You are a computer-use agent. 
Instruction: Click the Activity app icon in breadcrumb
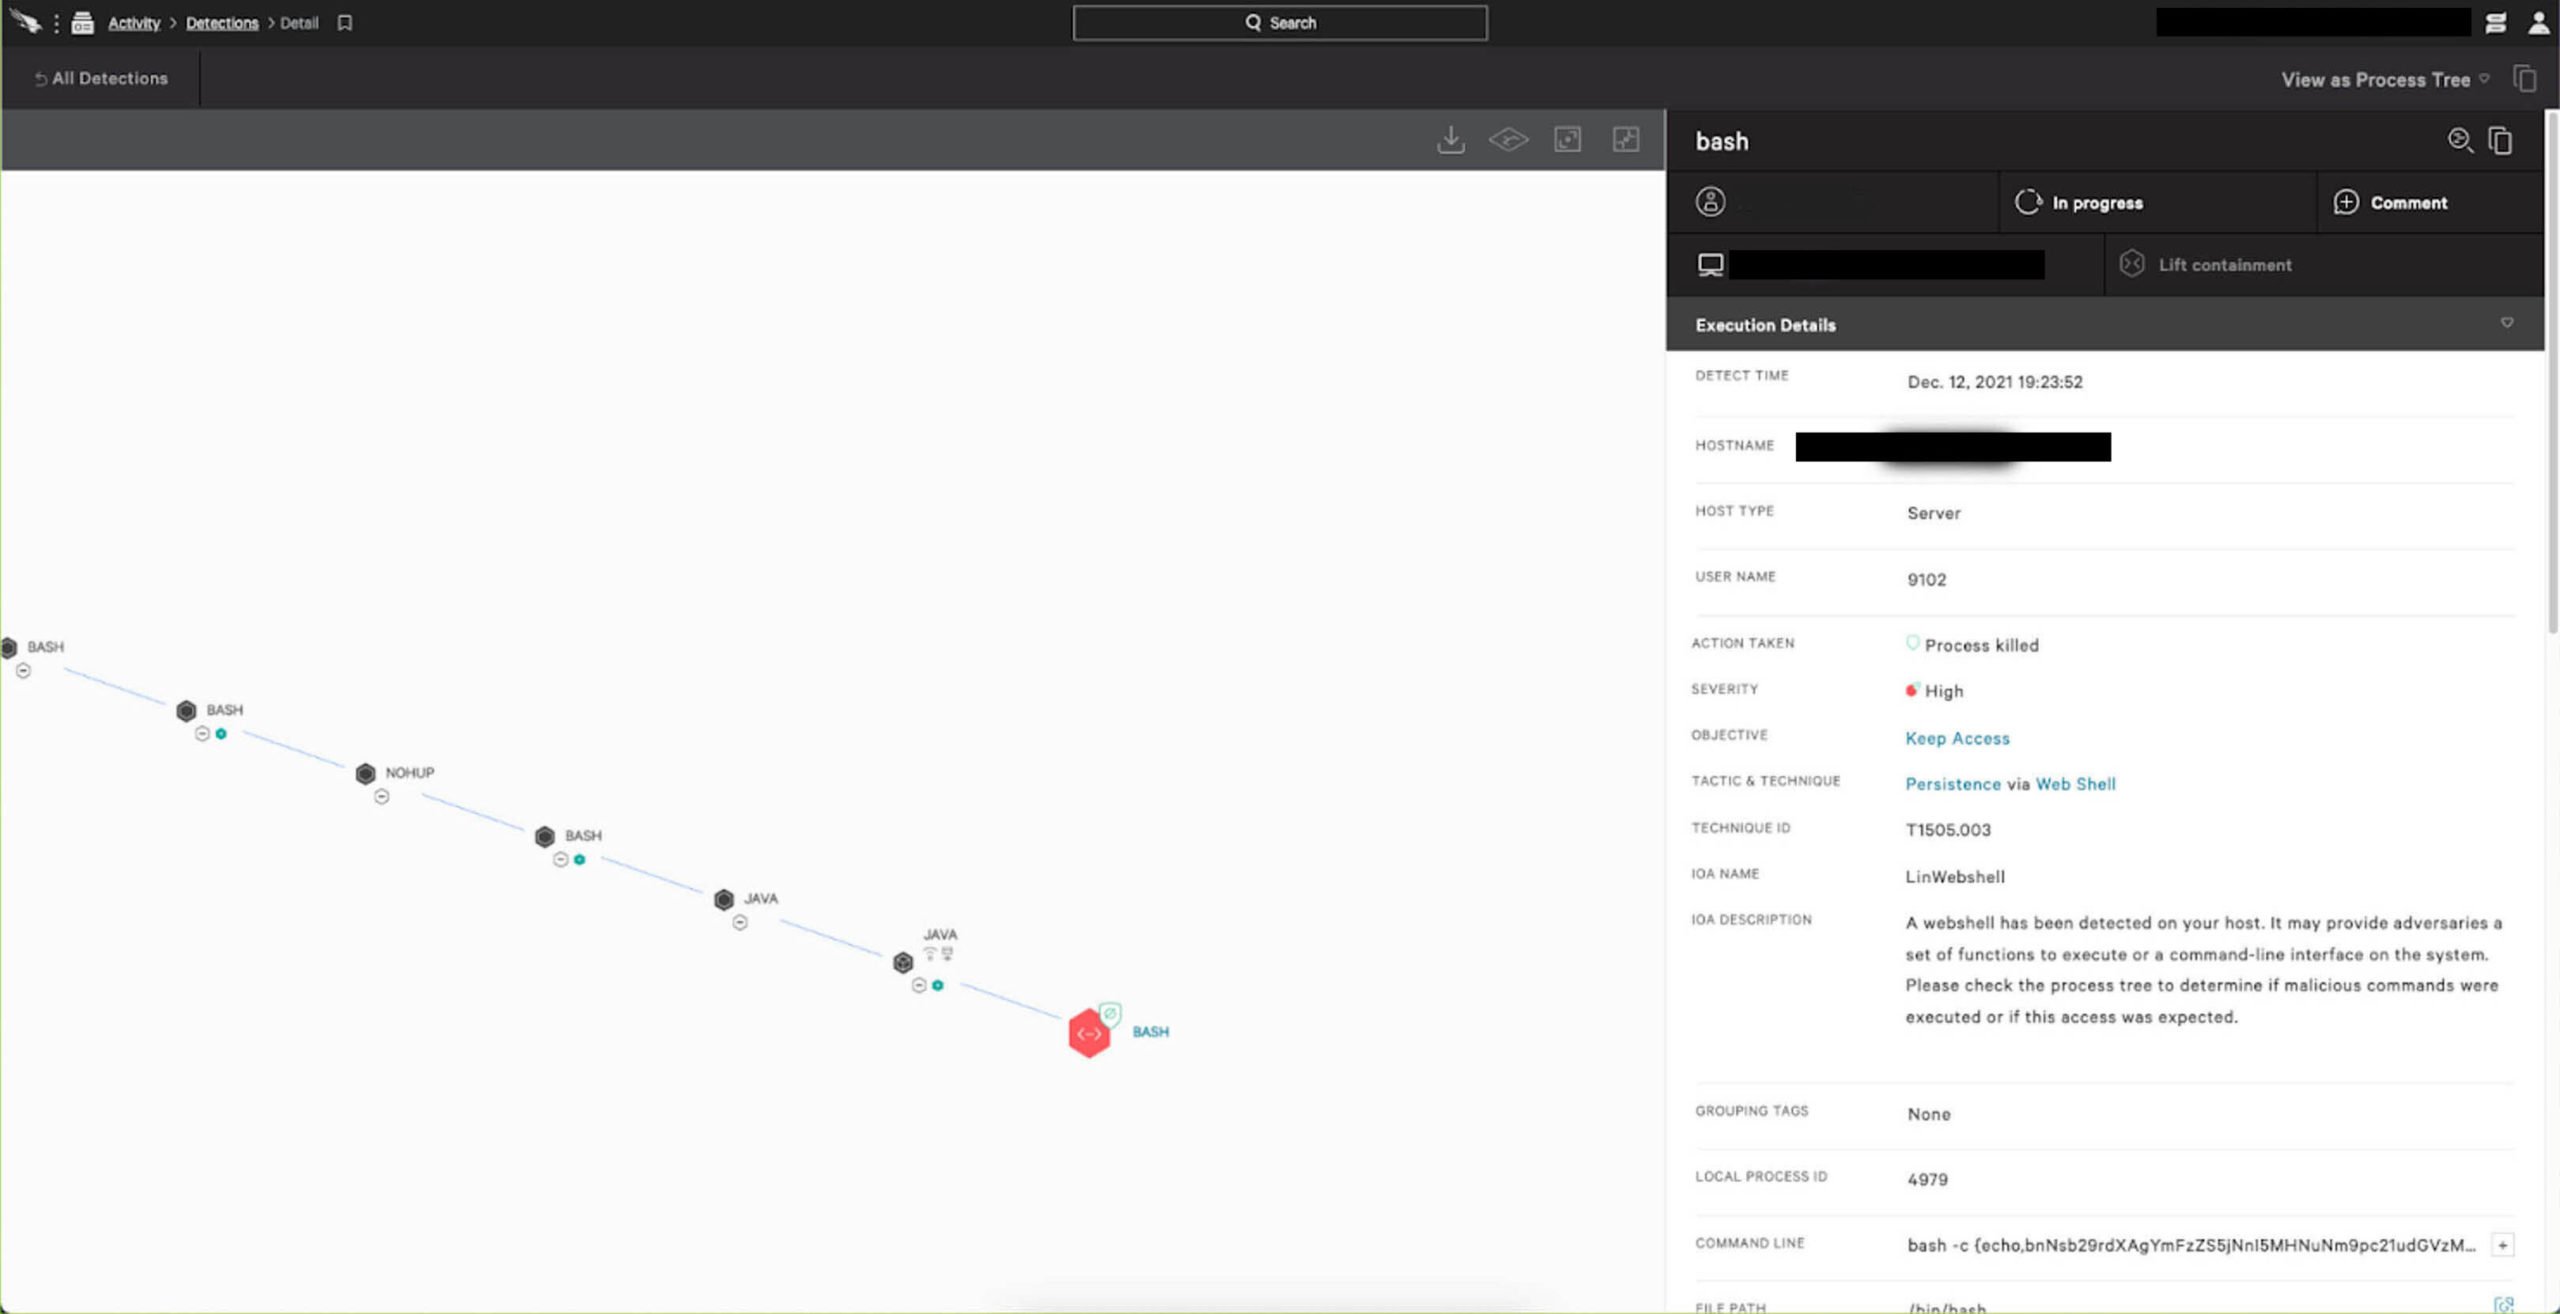coord(83,23)
